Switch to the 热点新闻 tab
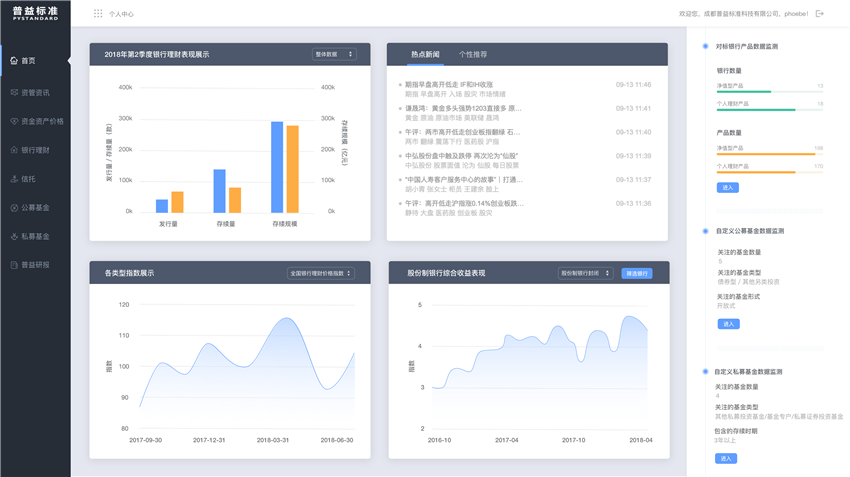850x477 pixels. click(x=425, y=54)
